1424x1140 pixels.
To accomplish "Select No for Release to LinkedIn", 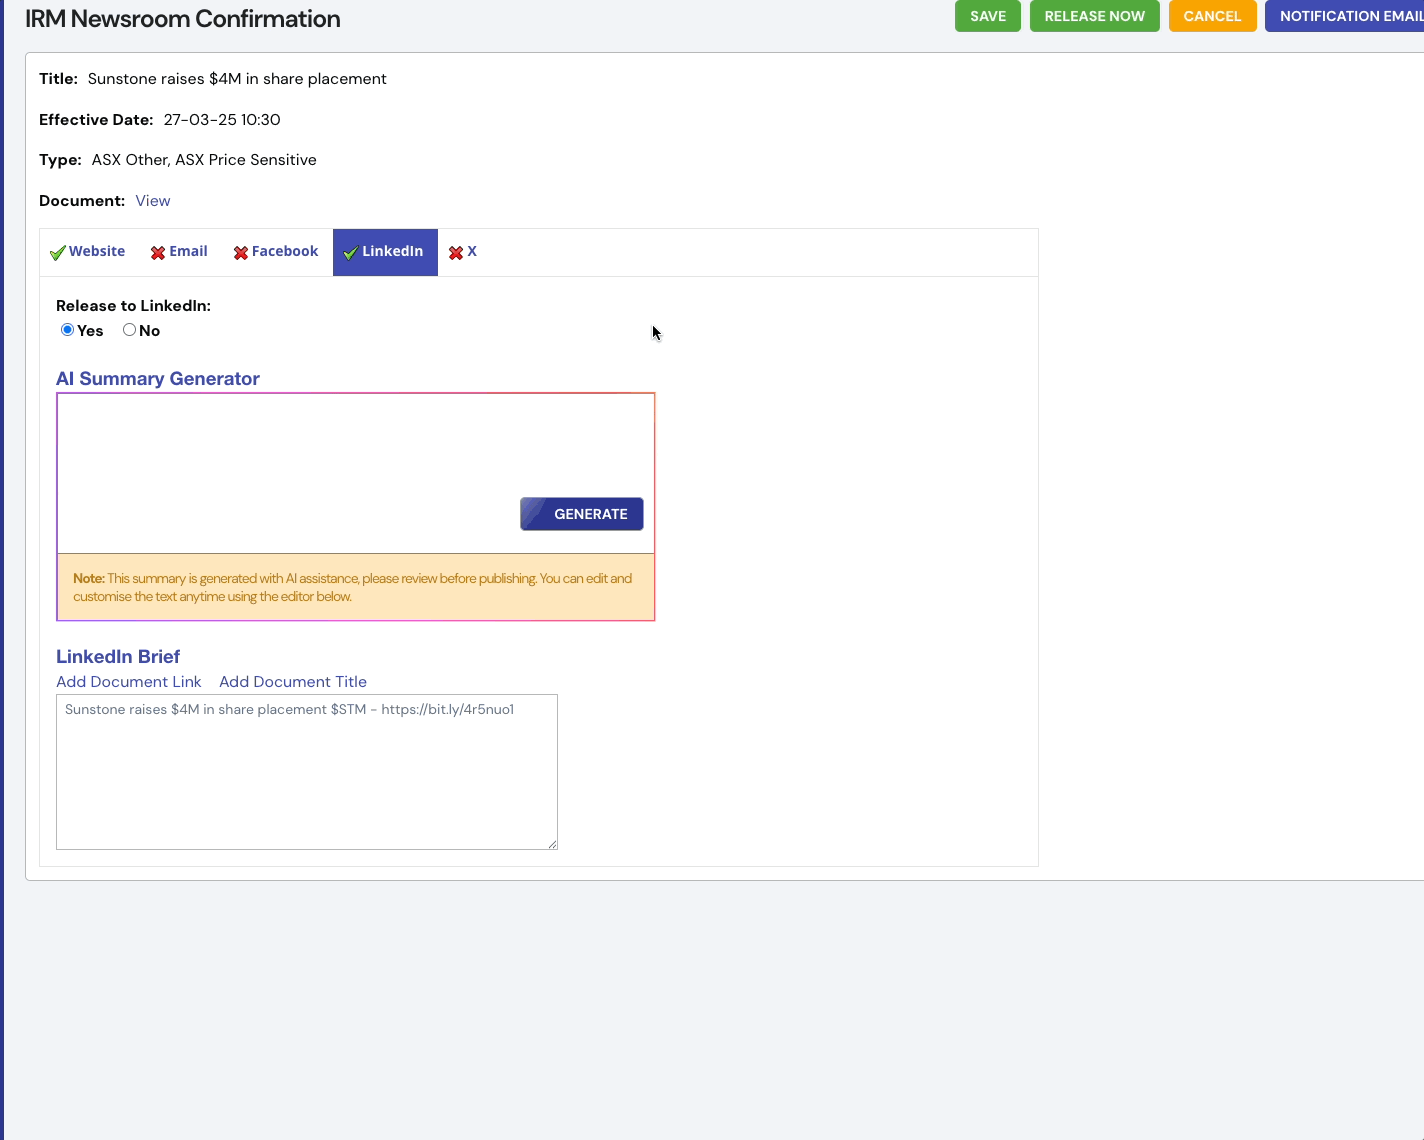I will pyautogui.click(x=129, y=329).
